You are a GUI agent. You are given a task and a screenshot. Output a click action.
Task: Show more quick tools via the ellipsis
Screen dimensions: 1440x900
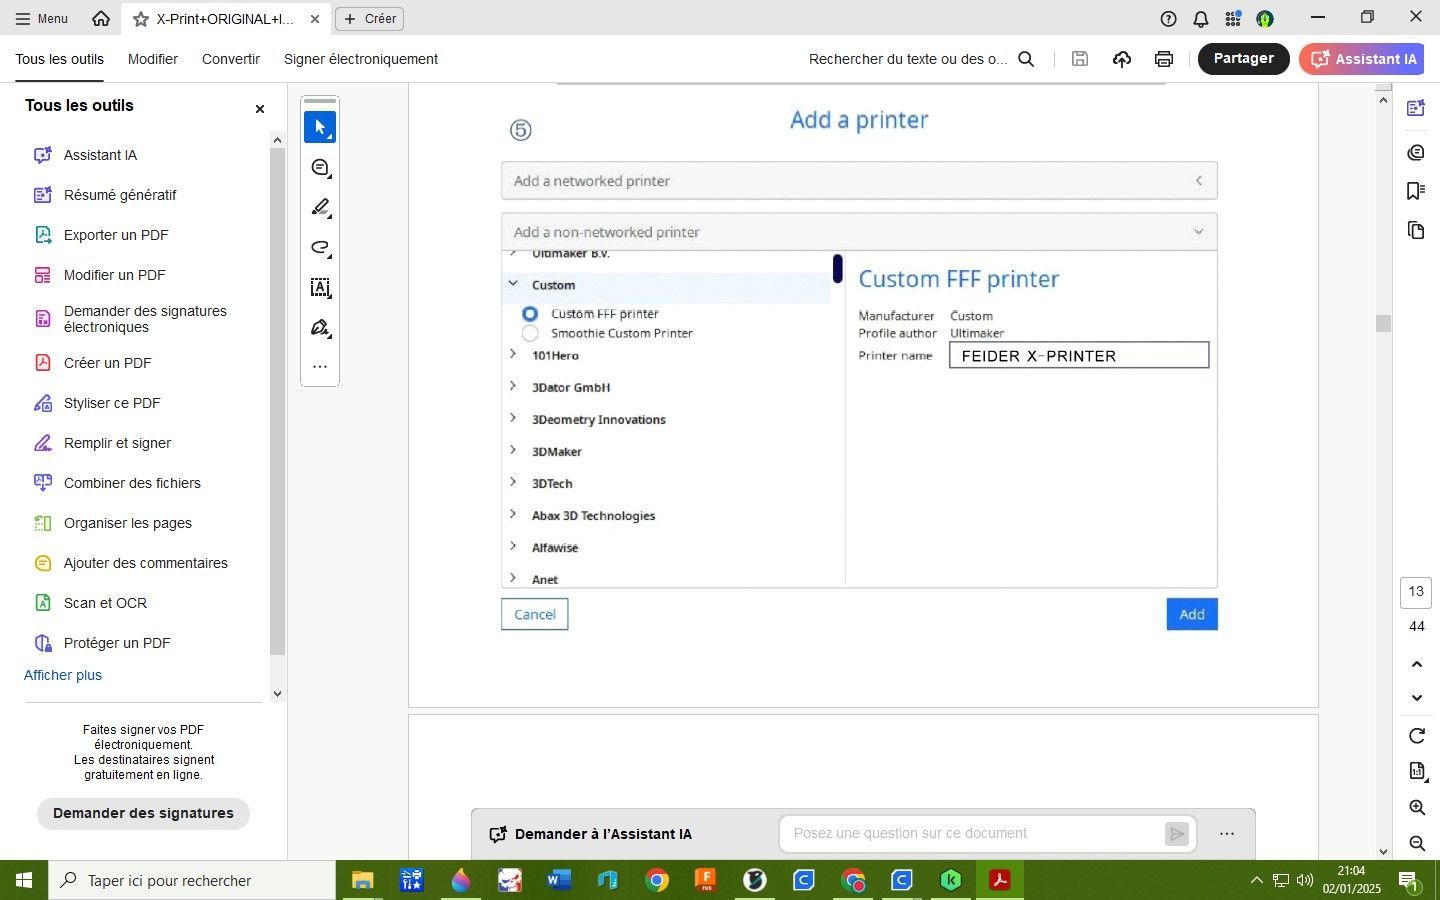[x=320, y=367]
